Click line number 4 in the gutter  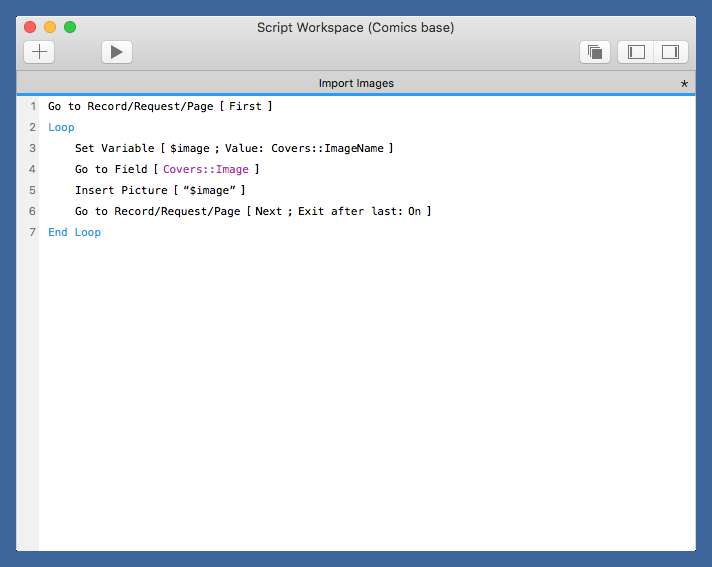[32, 169]
